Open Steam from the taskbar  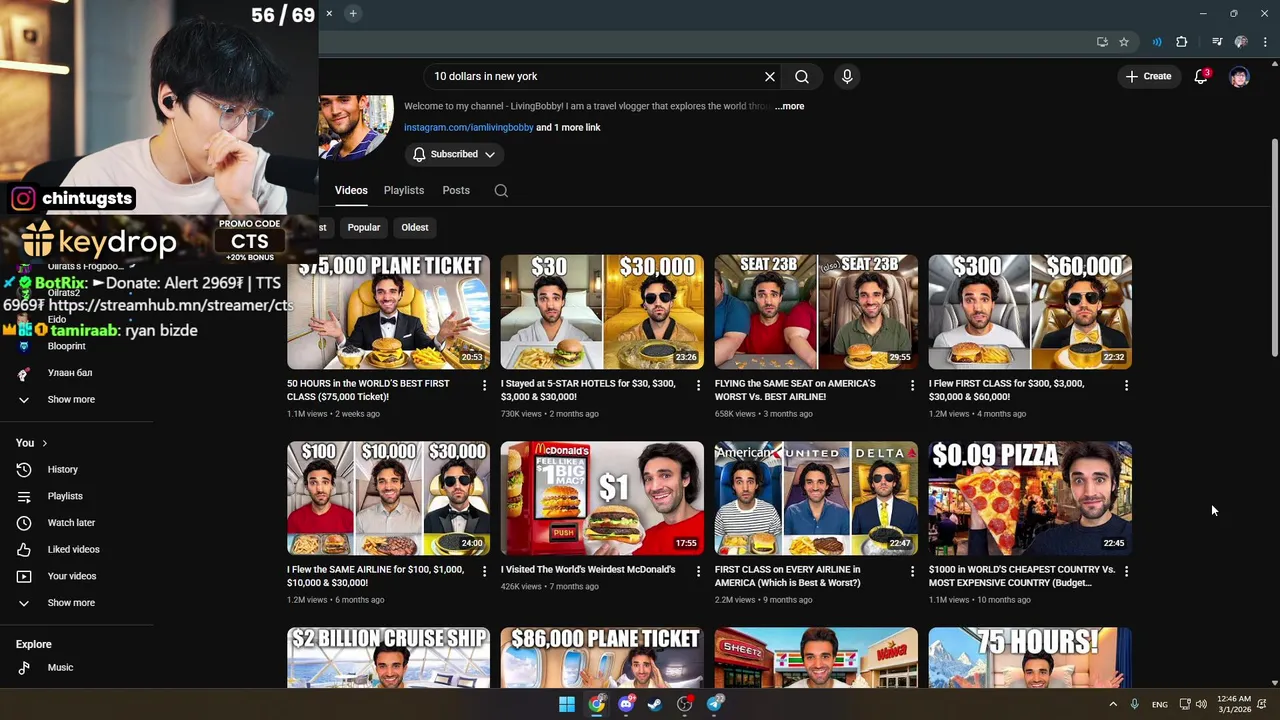tap(655, 704)
